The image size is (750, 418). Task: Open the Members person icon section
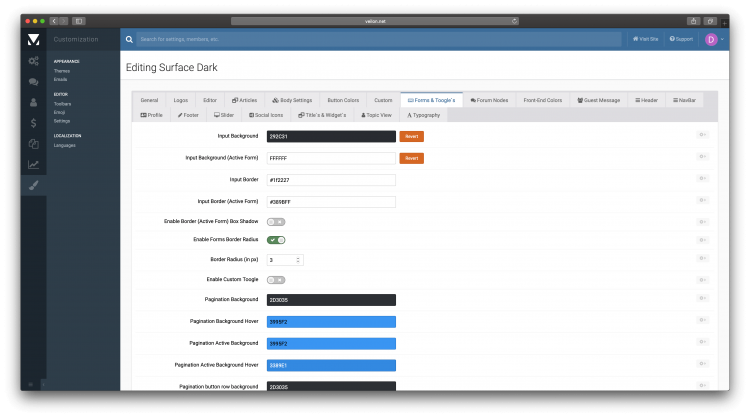click(33, 102)
